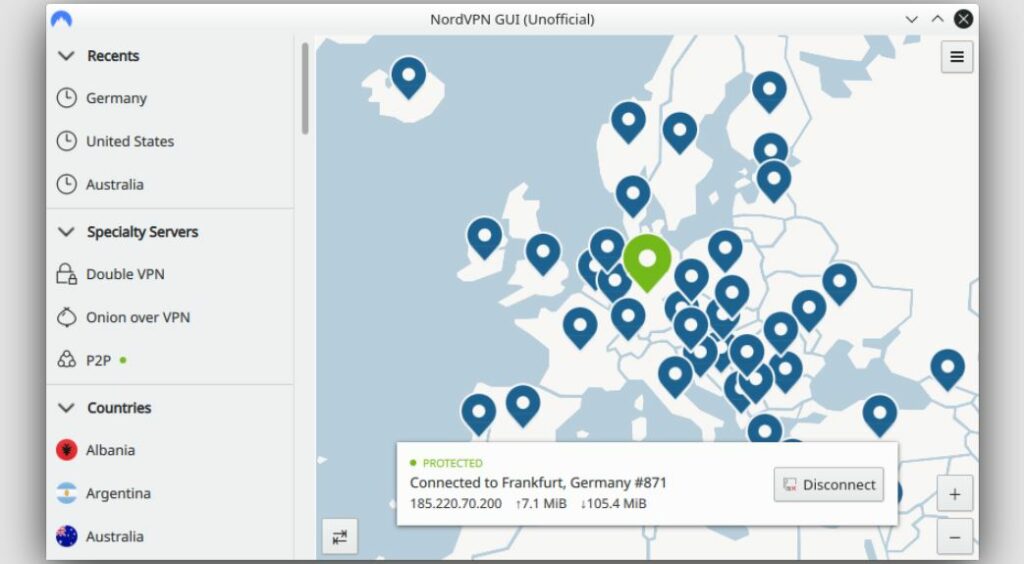Viewport: 1024px width, 564px height.
Task: Click the clock icon beside United States
Action: 67,141
